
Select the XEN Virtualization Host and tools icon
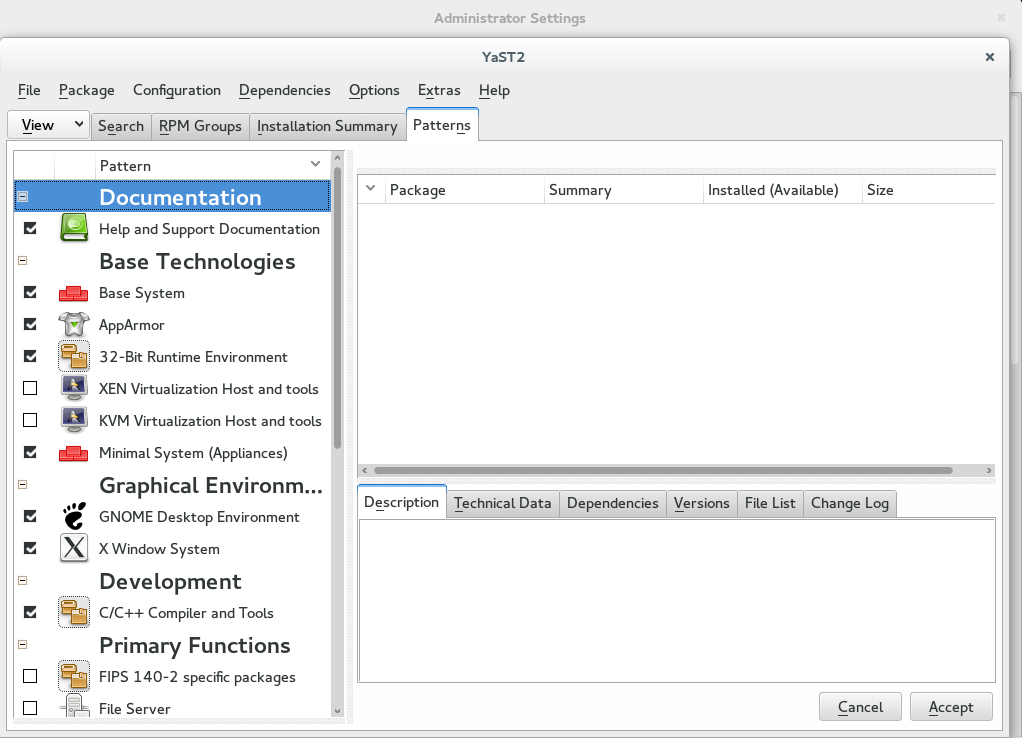(73, 388)
